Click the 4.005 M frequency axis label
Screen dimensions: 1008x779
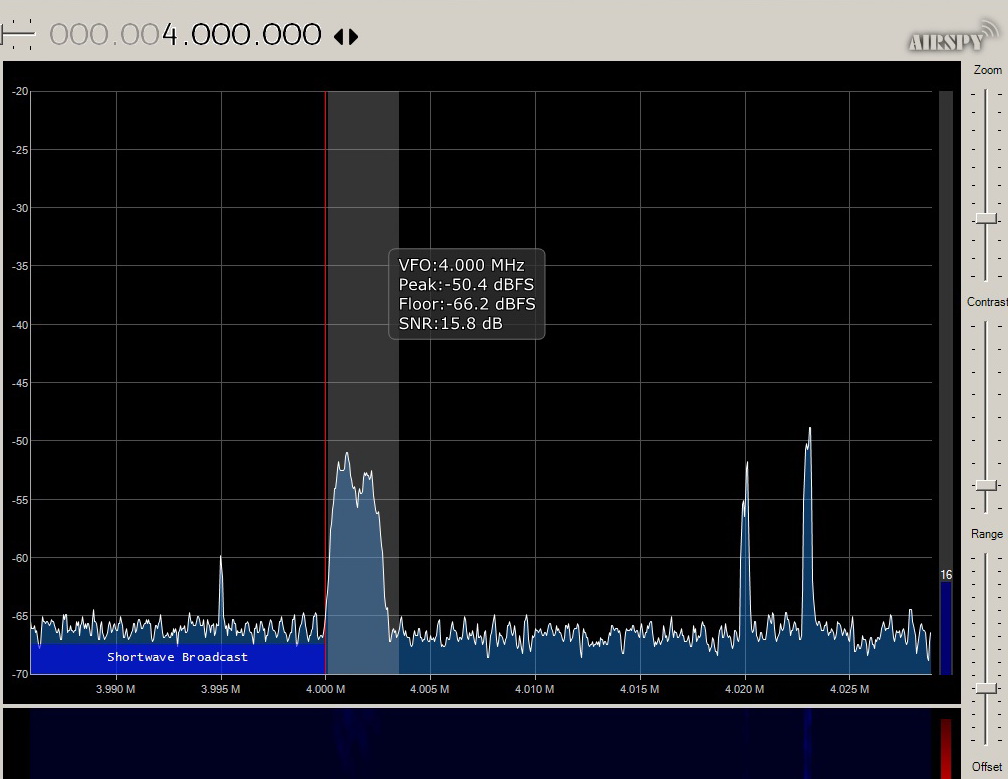pyautogui.click(x=429, y=689)
